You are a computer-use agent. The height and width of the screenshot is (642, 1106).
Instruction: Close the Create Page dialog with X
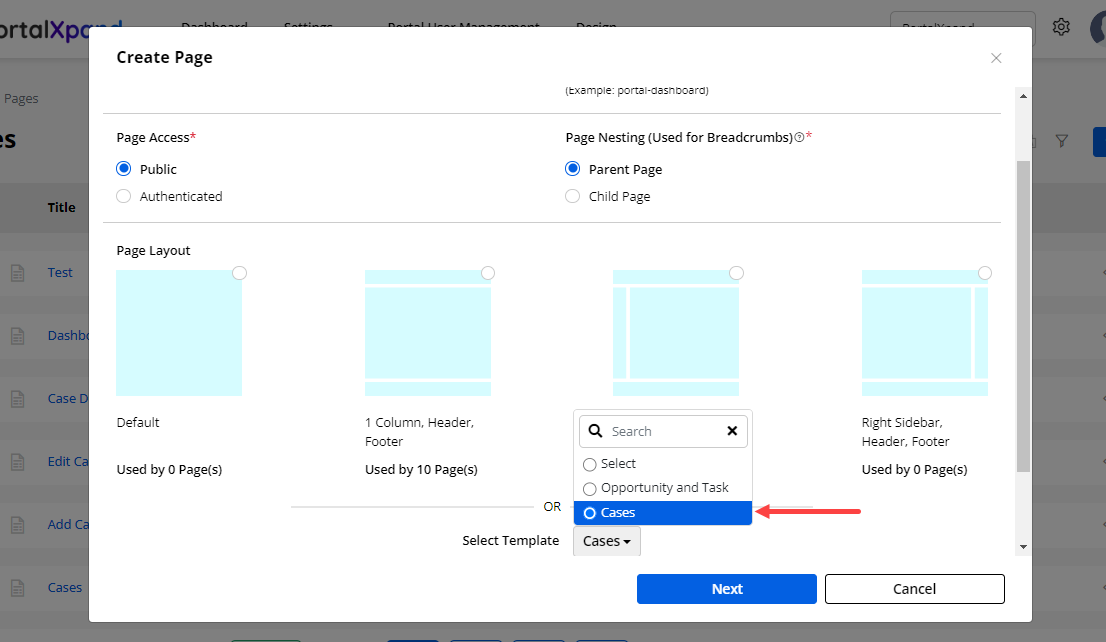click(995, 58)
